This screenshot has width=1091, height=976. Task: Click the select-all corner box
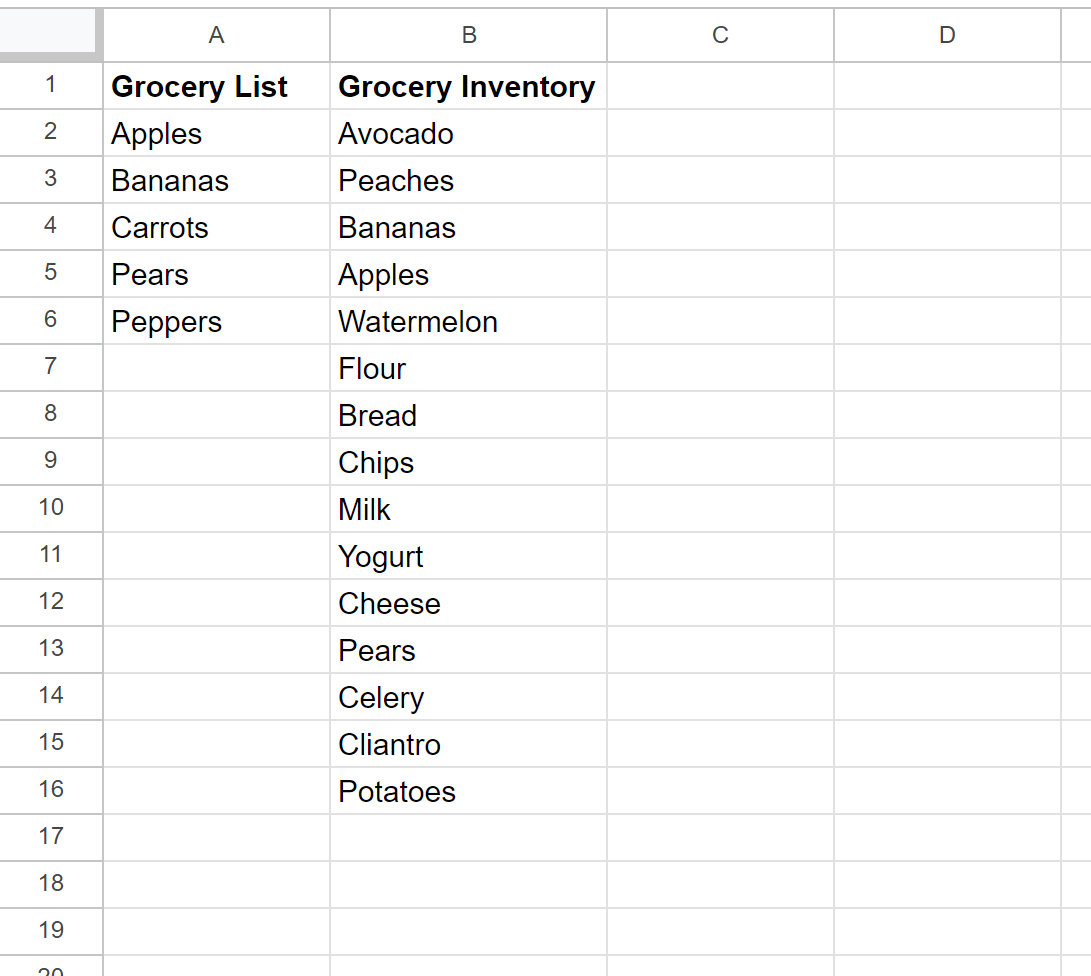(50, 34)
